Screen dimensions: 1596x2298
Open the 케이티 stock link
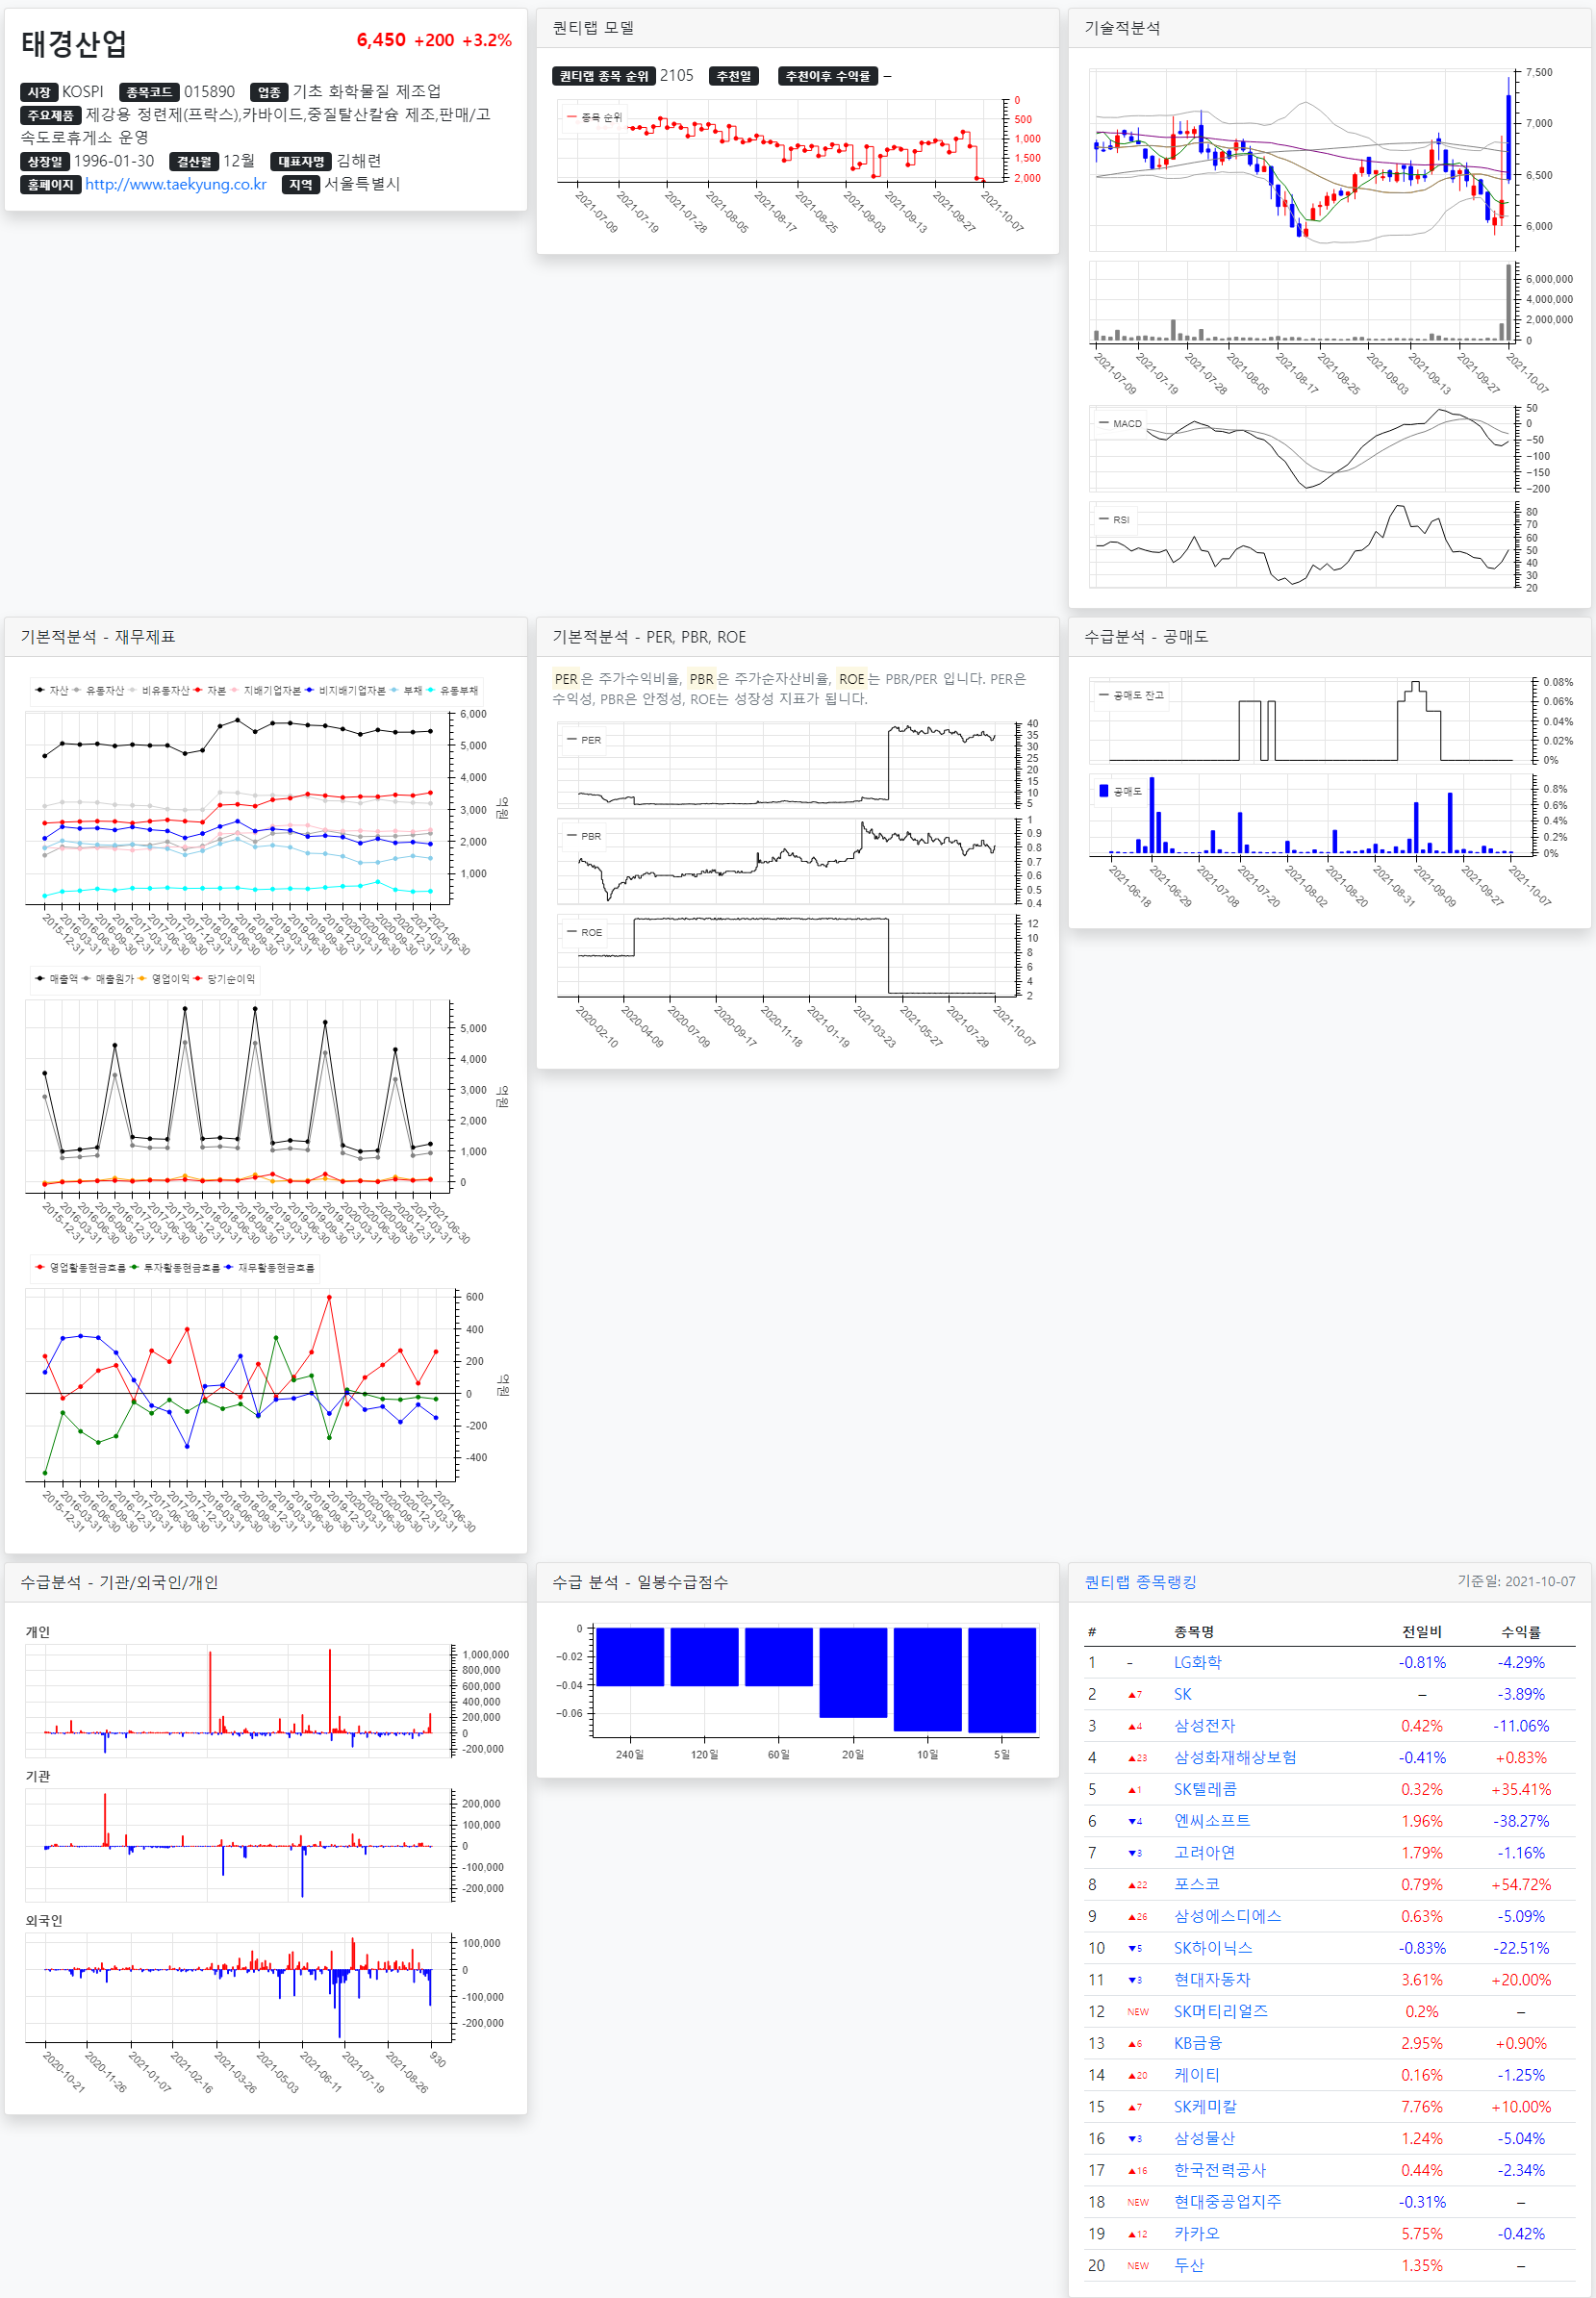point(1196,2075)
